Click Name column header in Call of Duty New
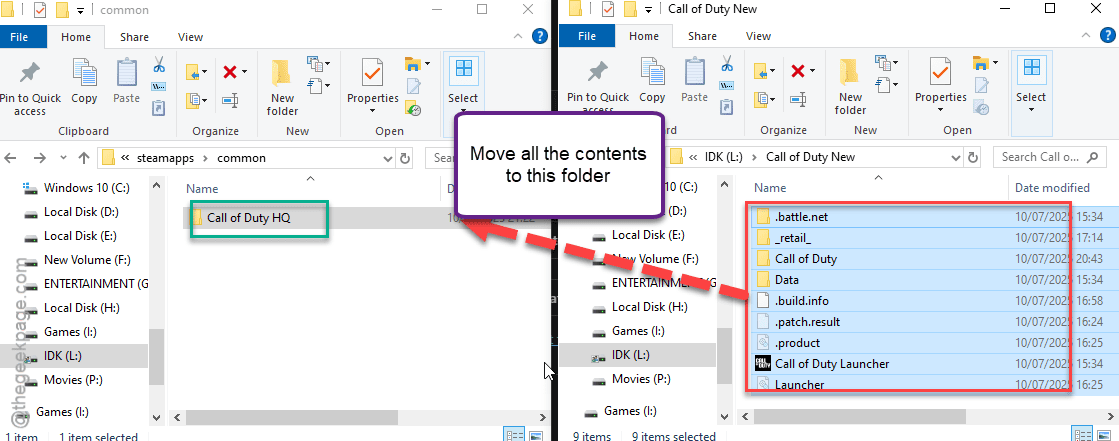The width and height of the screenshot is (1119, 441). coord(770,188)
